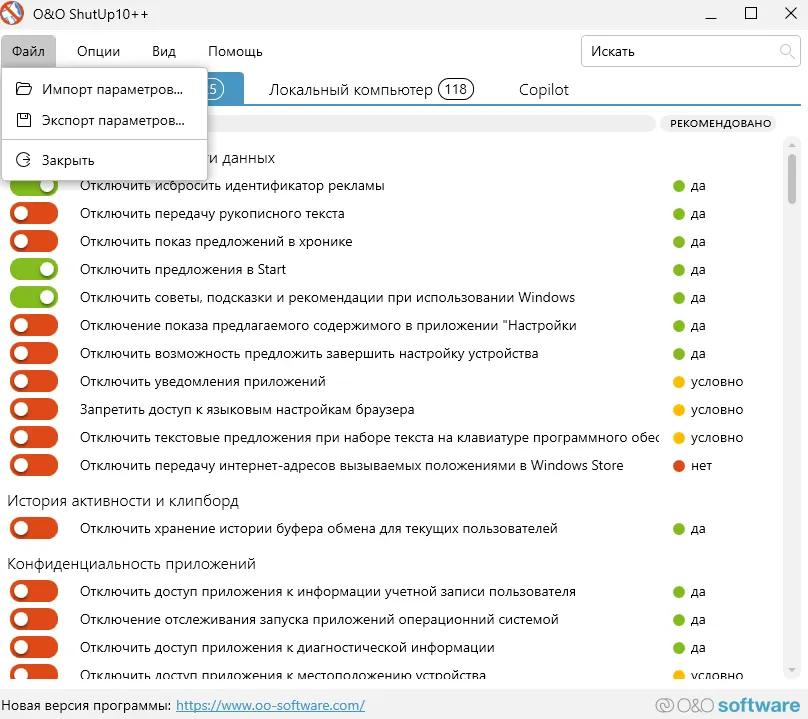Switch to the Copilot tab
This screenshot has height=719, width=808.
coord(544,90)
